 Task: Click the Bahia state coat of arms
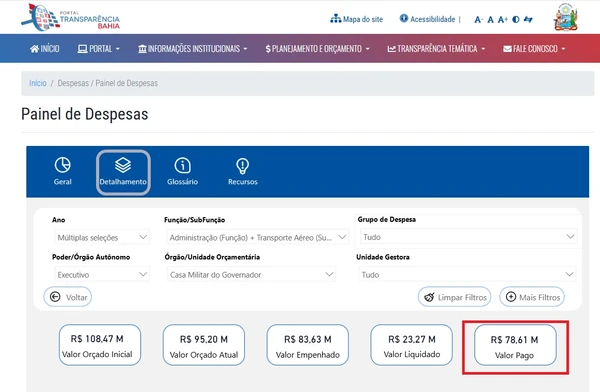566,17
